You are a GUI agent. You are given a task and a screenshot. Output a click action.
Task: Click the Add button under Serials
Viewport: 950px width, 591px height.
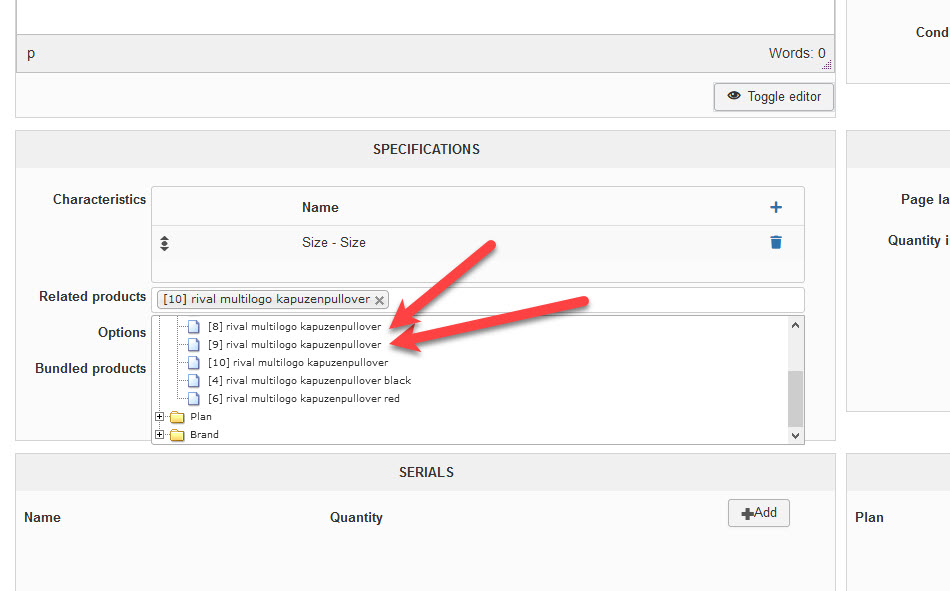point(759,513)
